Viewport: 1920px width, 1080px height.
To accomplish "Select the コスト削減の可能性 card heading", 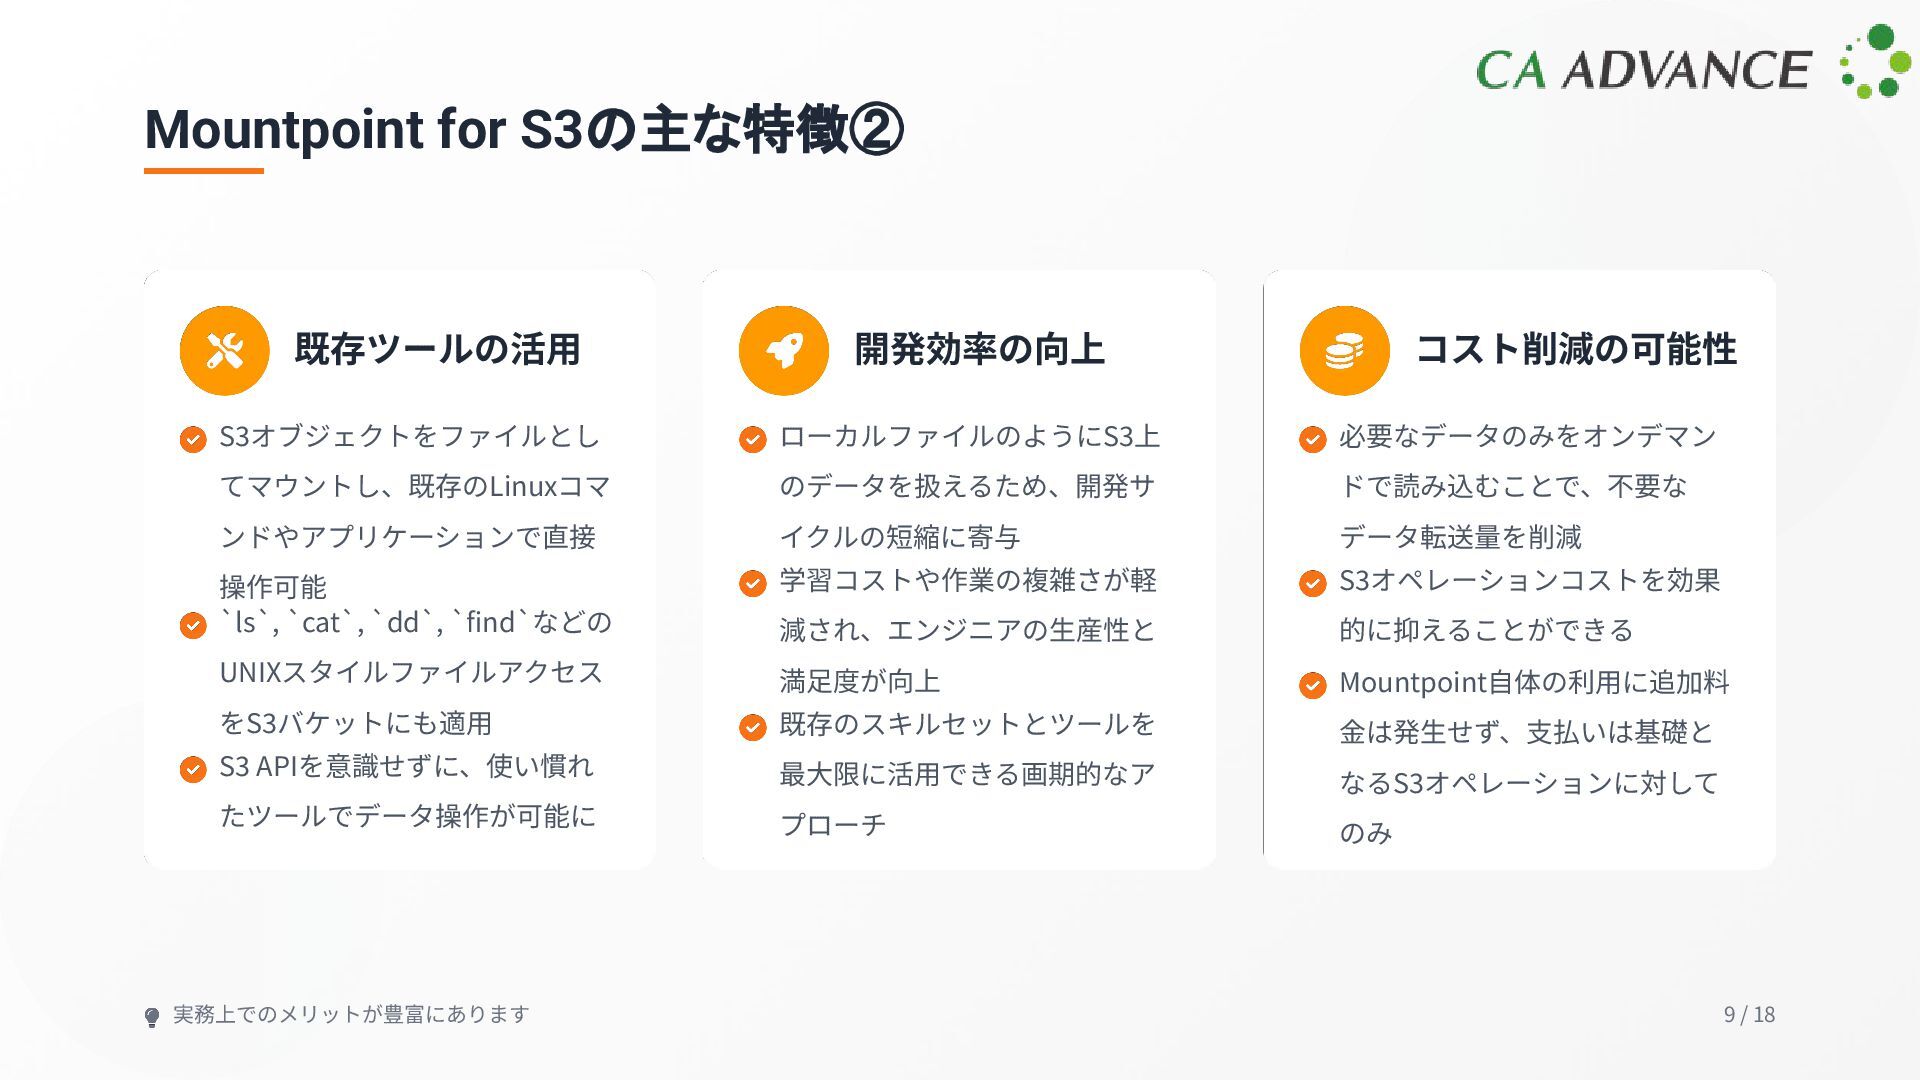I will (1576, 350).
